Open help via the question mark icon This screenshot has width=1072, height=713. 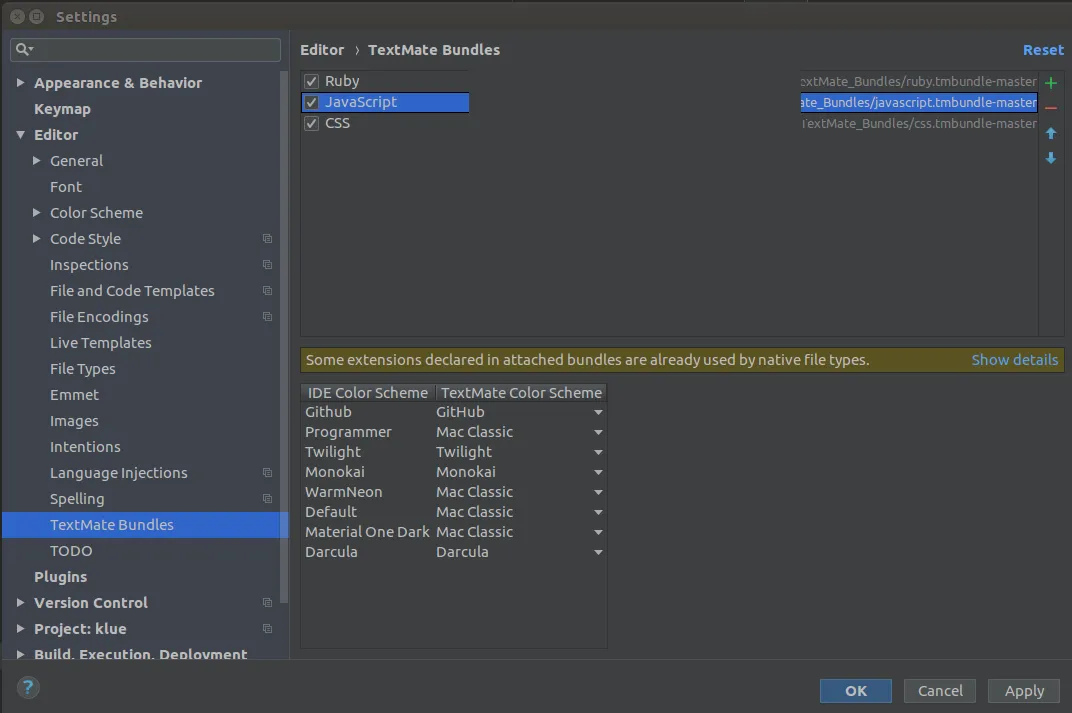point(28,687)
